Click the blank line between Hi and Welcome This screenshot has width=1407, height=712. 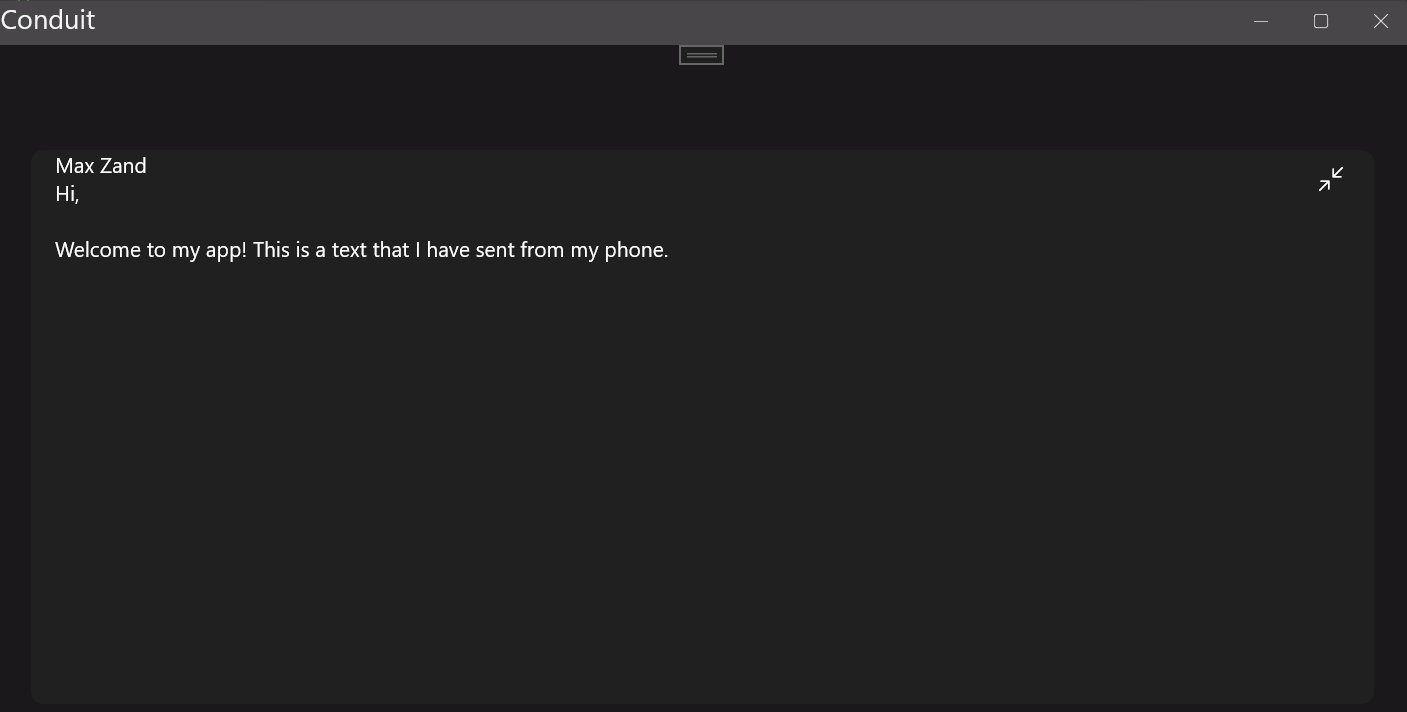click(300, 222)
